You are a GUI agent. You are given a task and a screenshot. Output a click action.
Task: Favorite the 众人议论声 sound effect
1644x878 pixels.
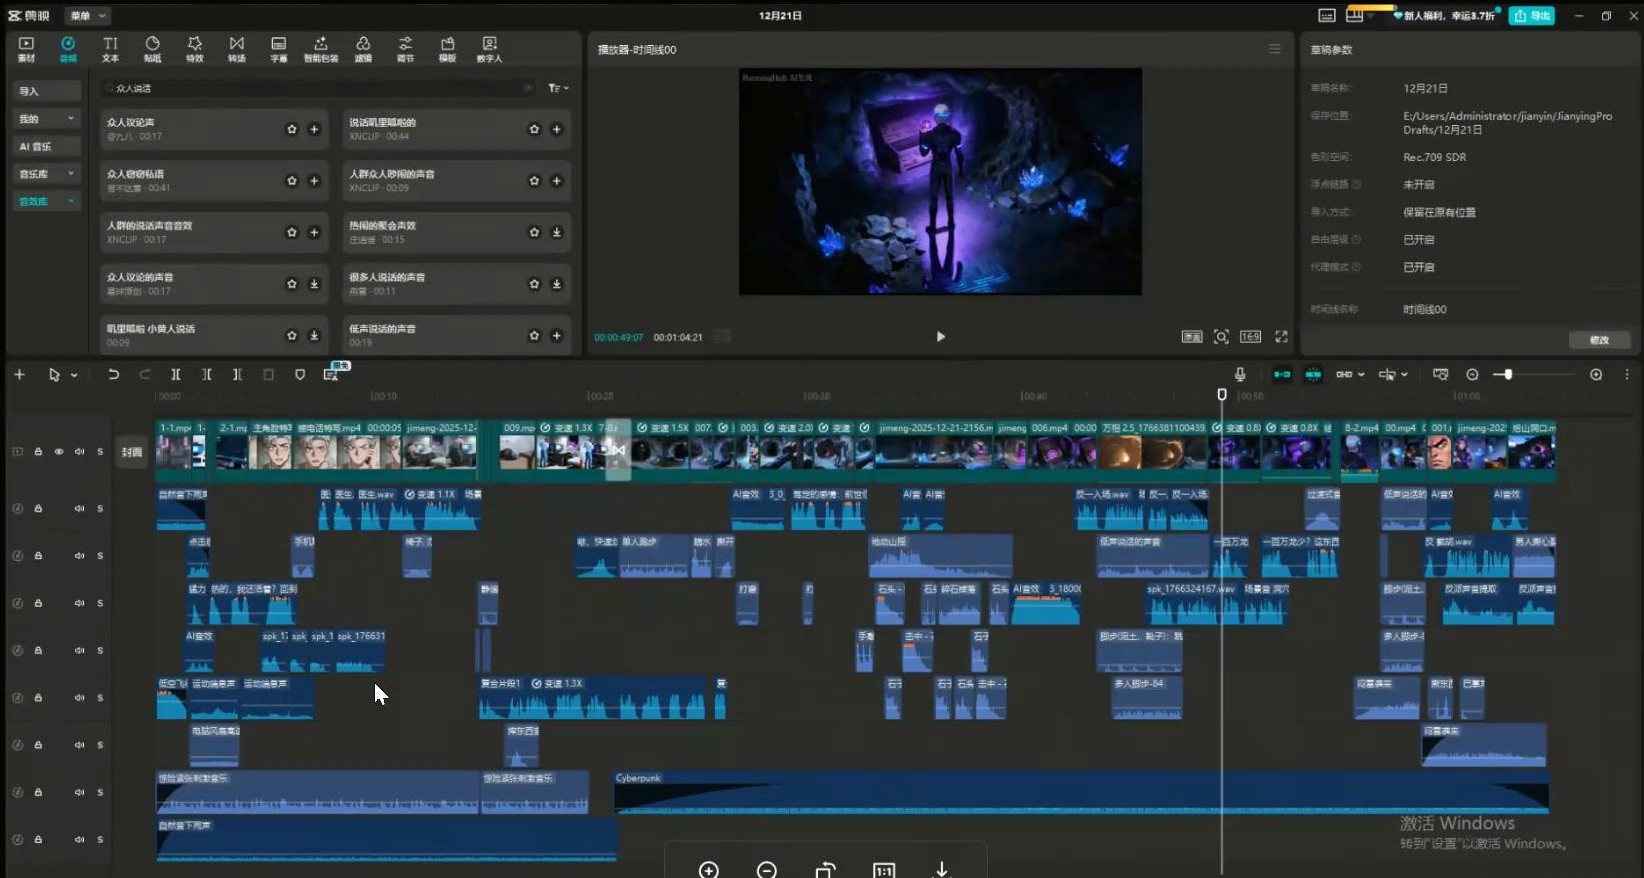(x=292, y=129)
